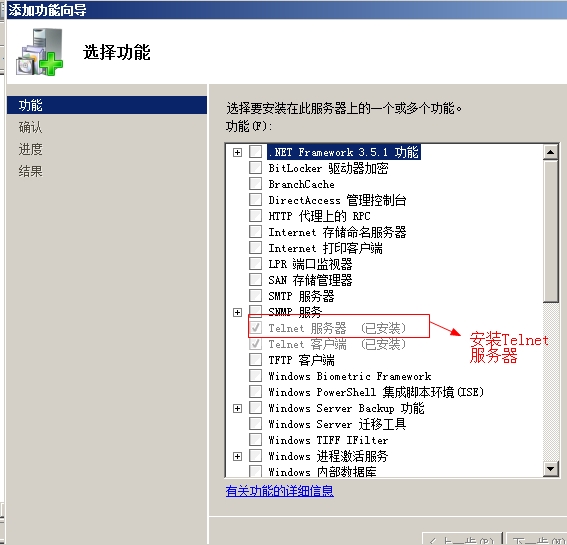Check the .NET Framework 3.5.1 功能 checkbox
567x545 pixels.
255,152
